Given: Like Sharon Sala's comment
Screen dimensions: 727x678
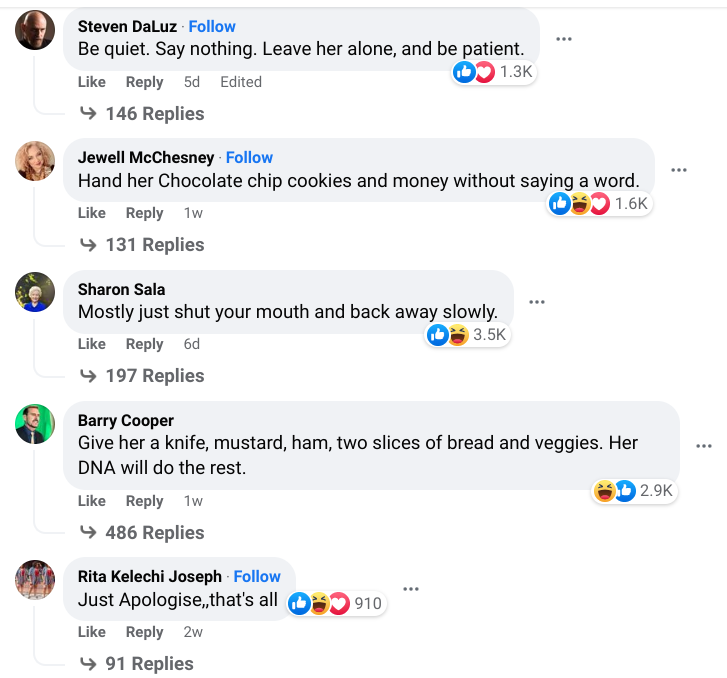Looking at the screenshot, I should (92, 344).
